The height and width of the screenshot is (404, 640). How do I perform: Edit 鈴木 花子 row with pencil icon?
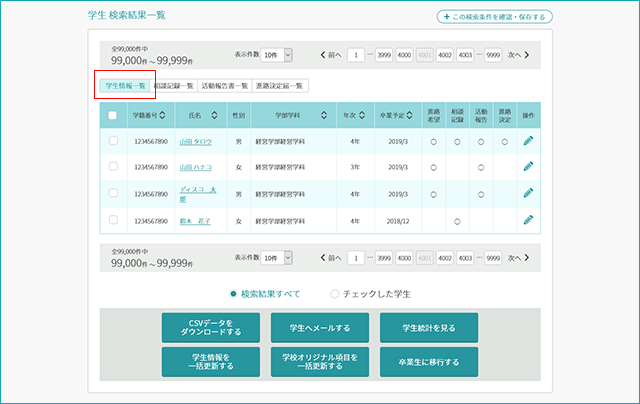coord(528,220)
